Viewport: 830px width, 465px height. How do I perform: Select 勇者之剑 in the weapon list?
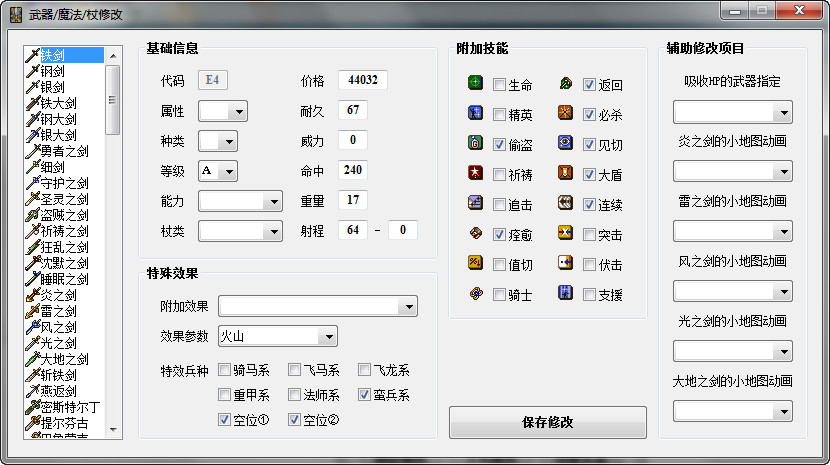pyautogui.click(x=65, y=151)
